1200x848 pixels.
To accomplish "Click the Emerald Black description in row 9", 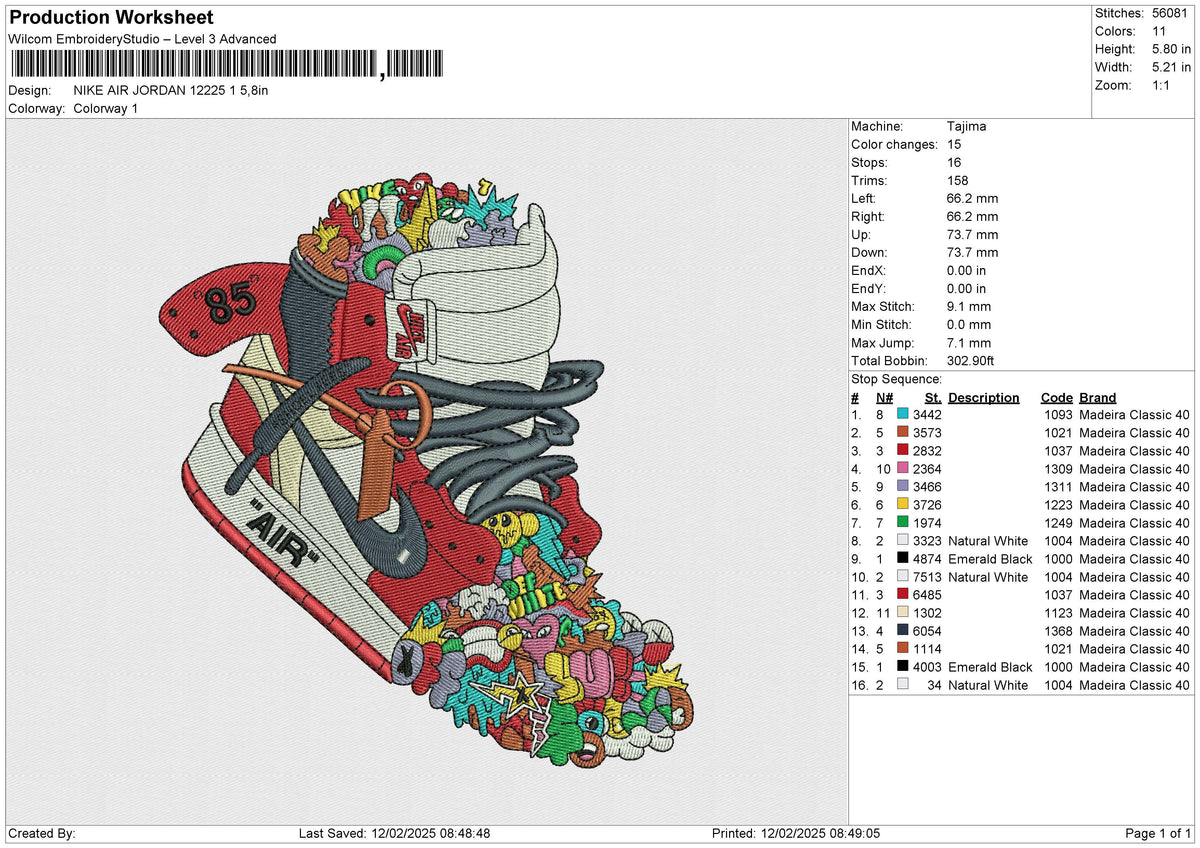I will (x=990, y=558).
